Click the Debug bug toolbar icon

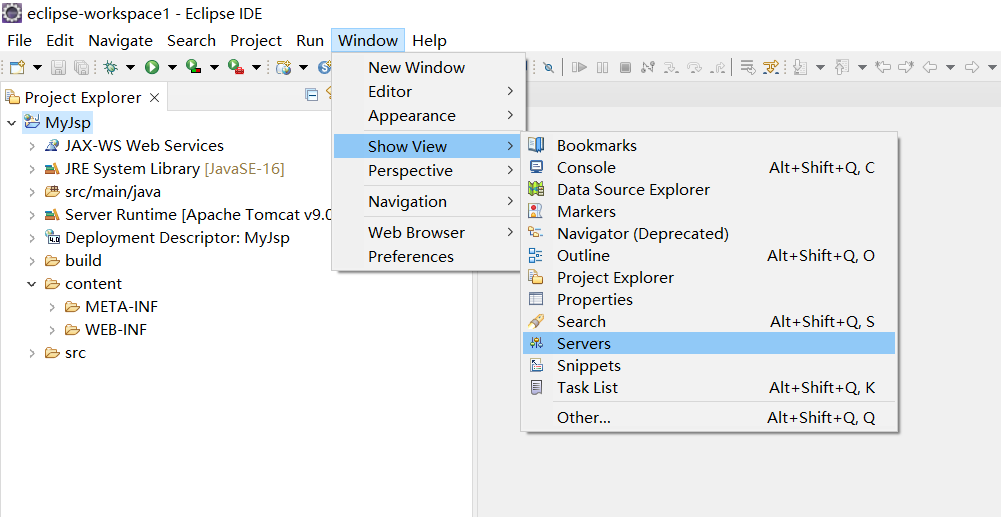pos(110,67)
